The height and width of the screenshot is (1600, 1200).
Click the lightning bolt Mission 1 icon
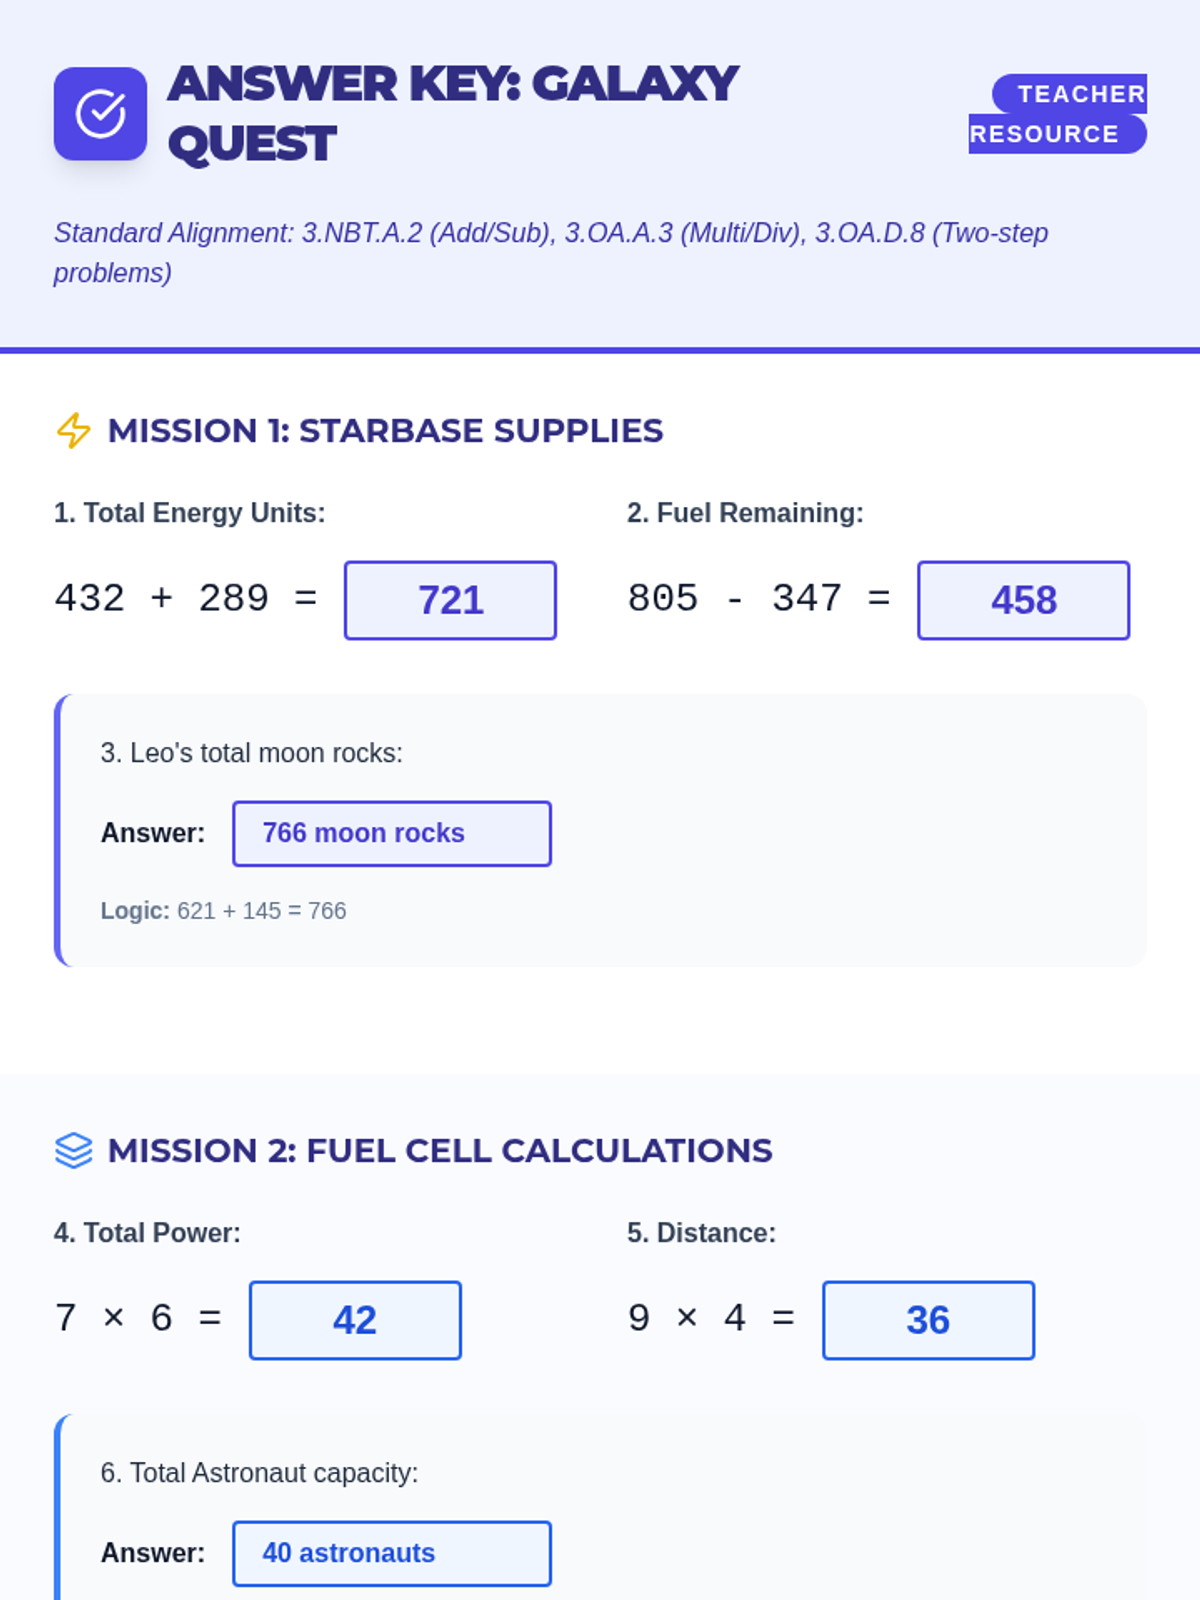coord(73,431)
